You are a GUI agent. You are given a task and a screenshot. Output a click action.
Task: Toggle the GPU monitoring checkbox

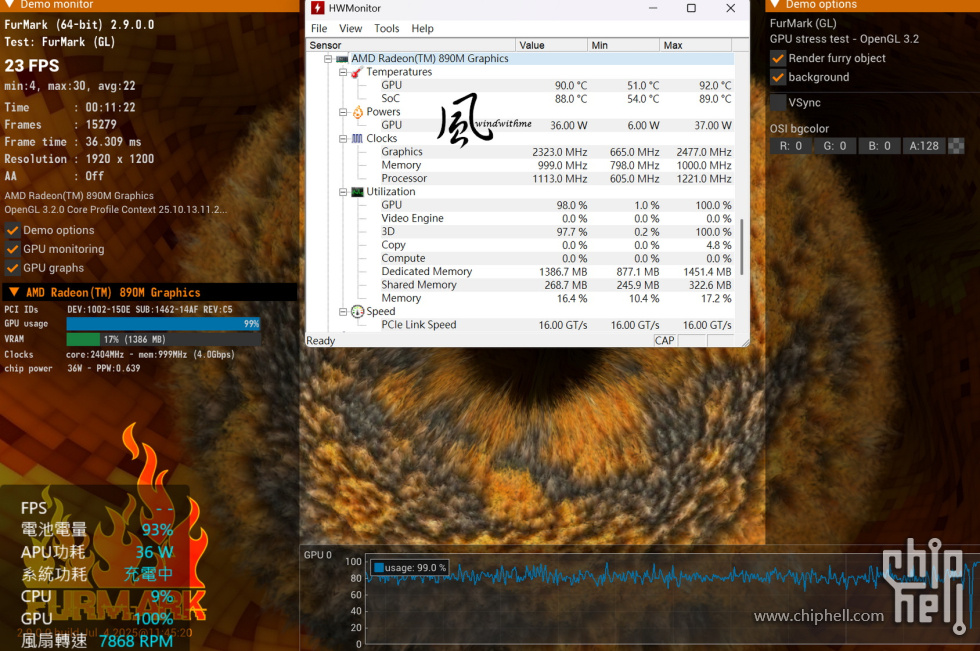point(13,249)
